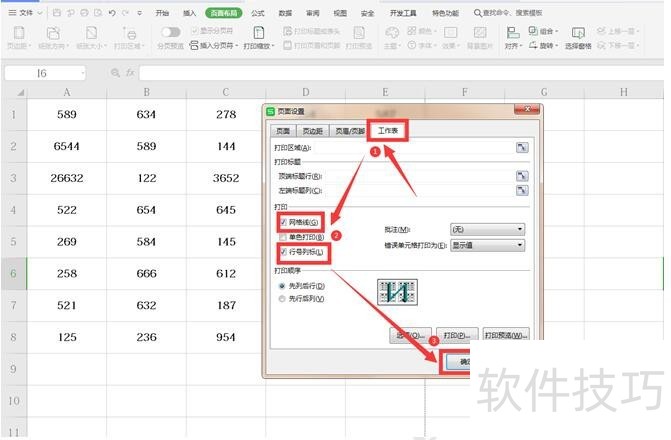
Task: Open the 主题 theme palette icon
Action: [x=392, y=33]
